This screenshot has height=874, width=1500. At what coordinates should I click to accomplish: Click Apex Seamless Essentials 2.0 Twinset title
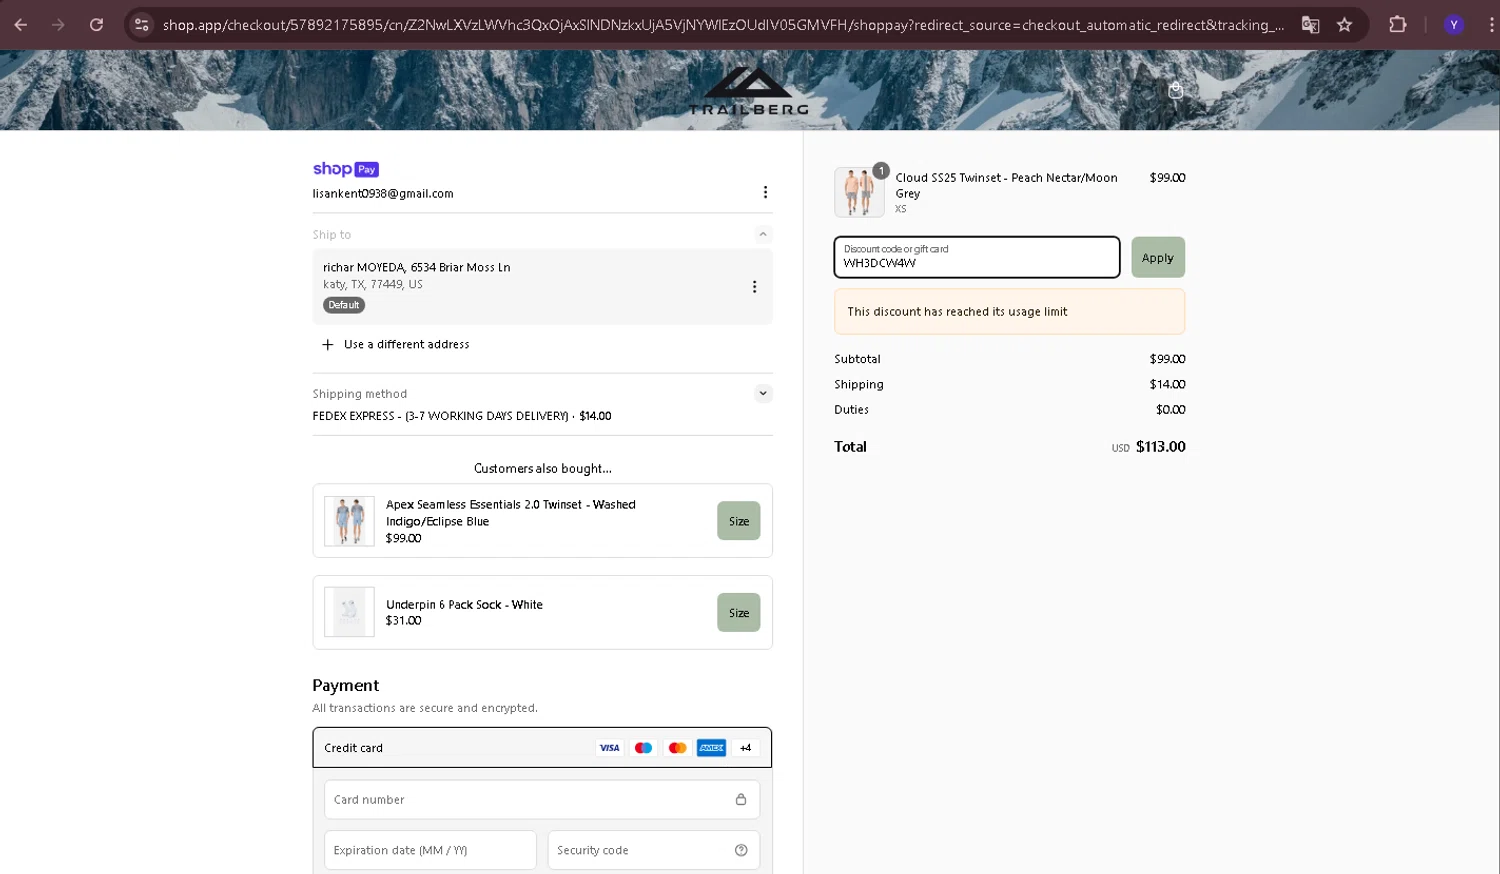point(511,513)
